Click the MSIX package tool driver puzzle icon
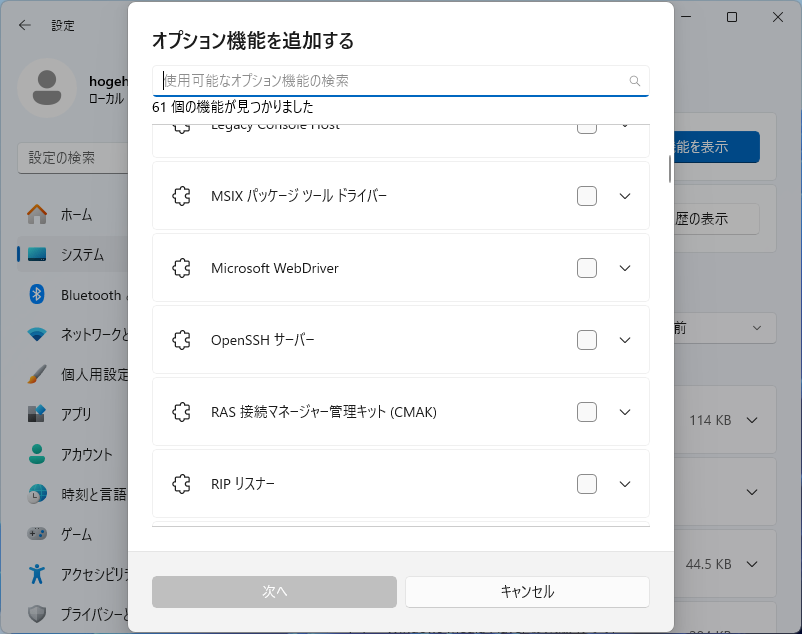Screen dimensions: 802x634 (181, 196)
